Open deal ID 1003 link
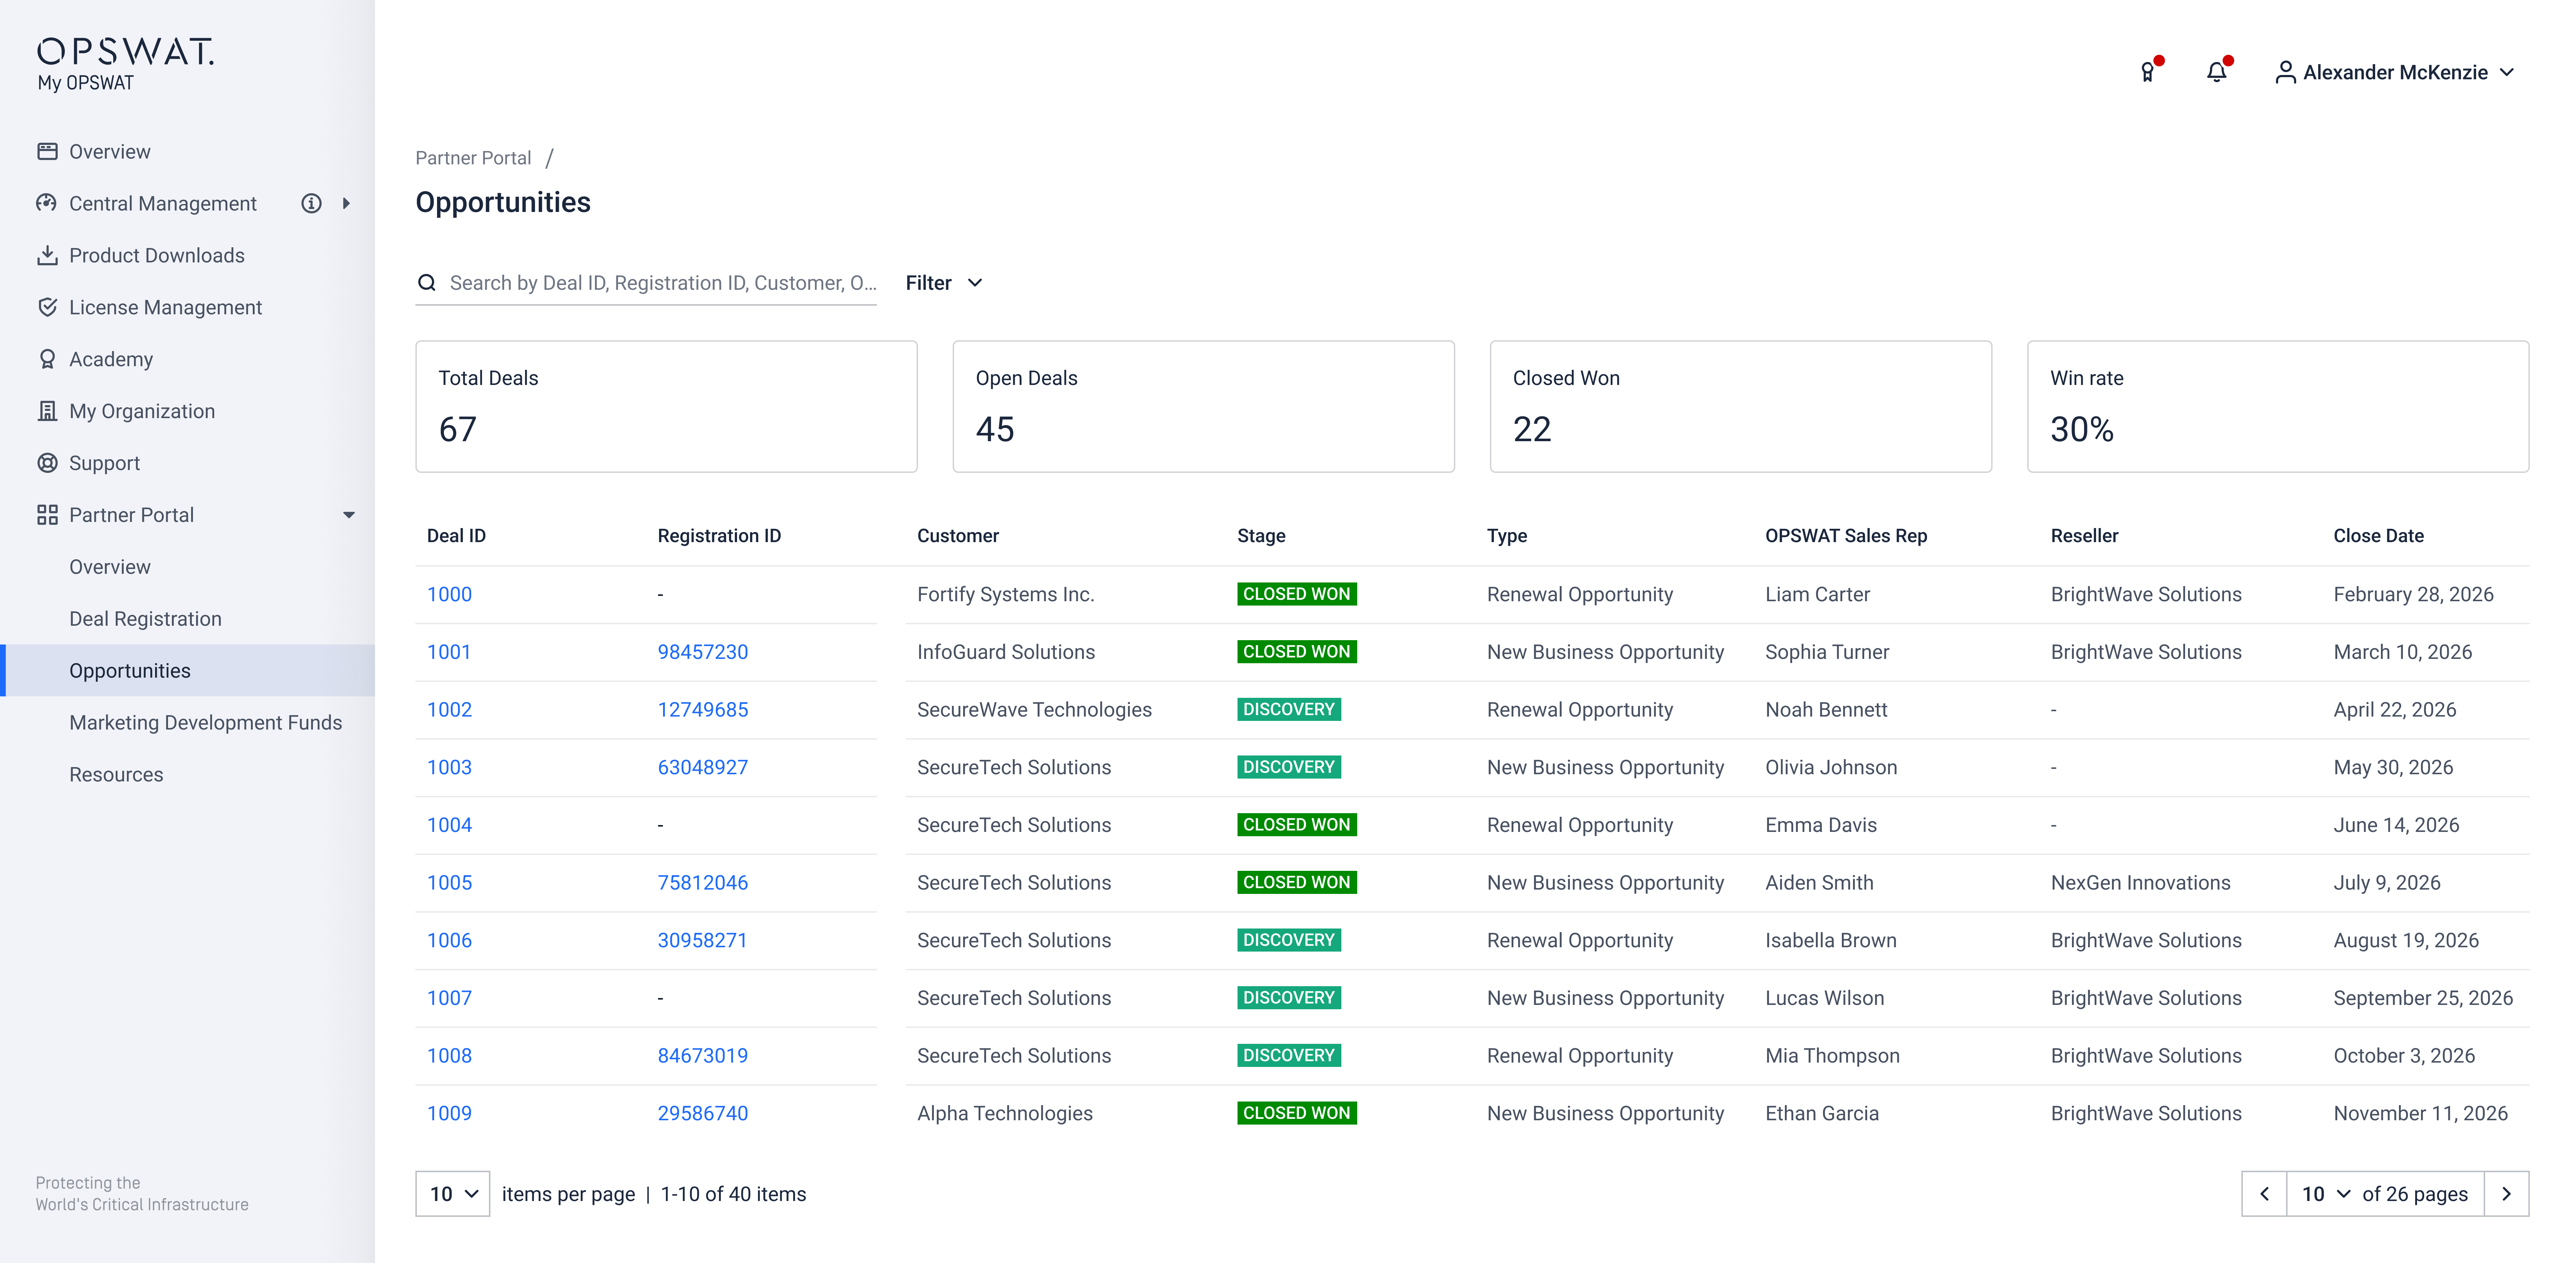The image size is (2576, 1263). pos(449,767)
